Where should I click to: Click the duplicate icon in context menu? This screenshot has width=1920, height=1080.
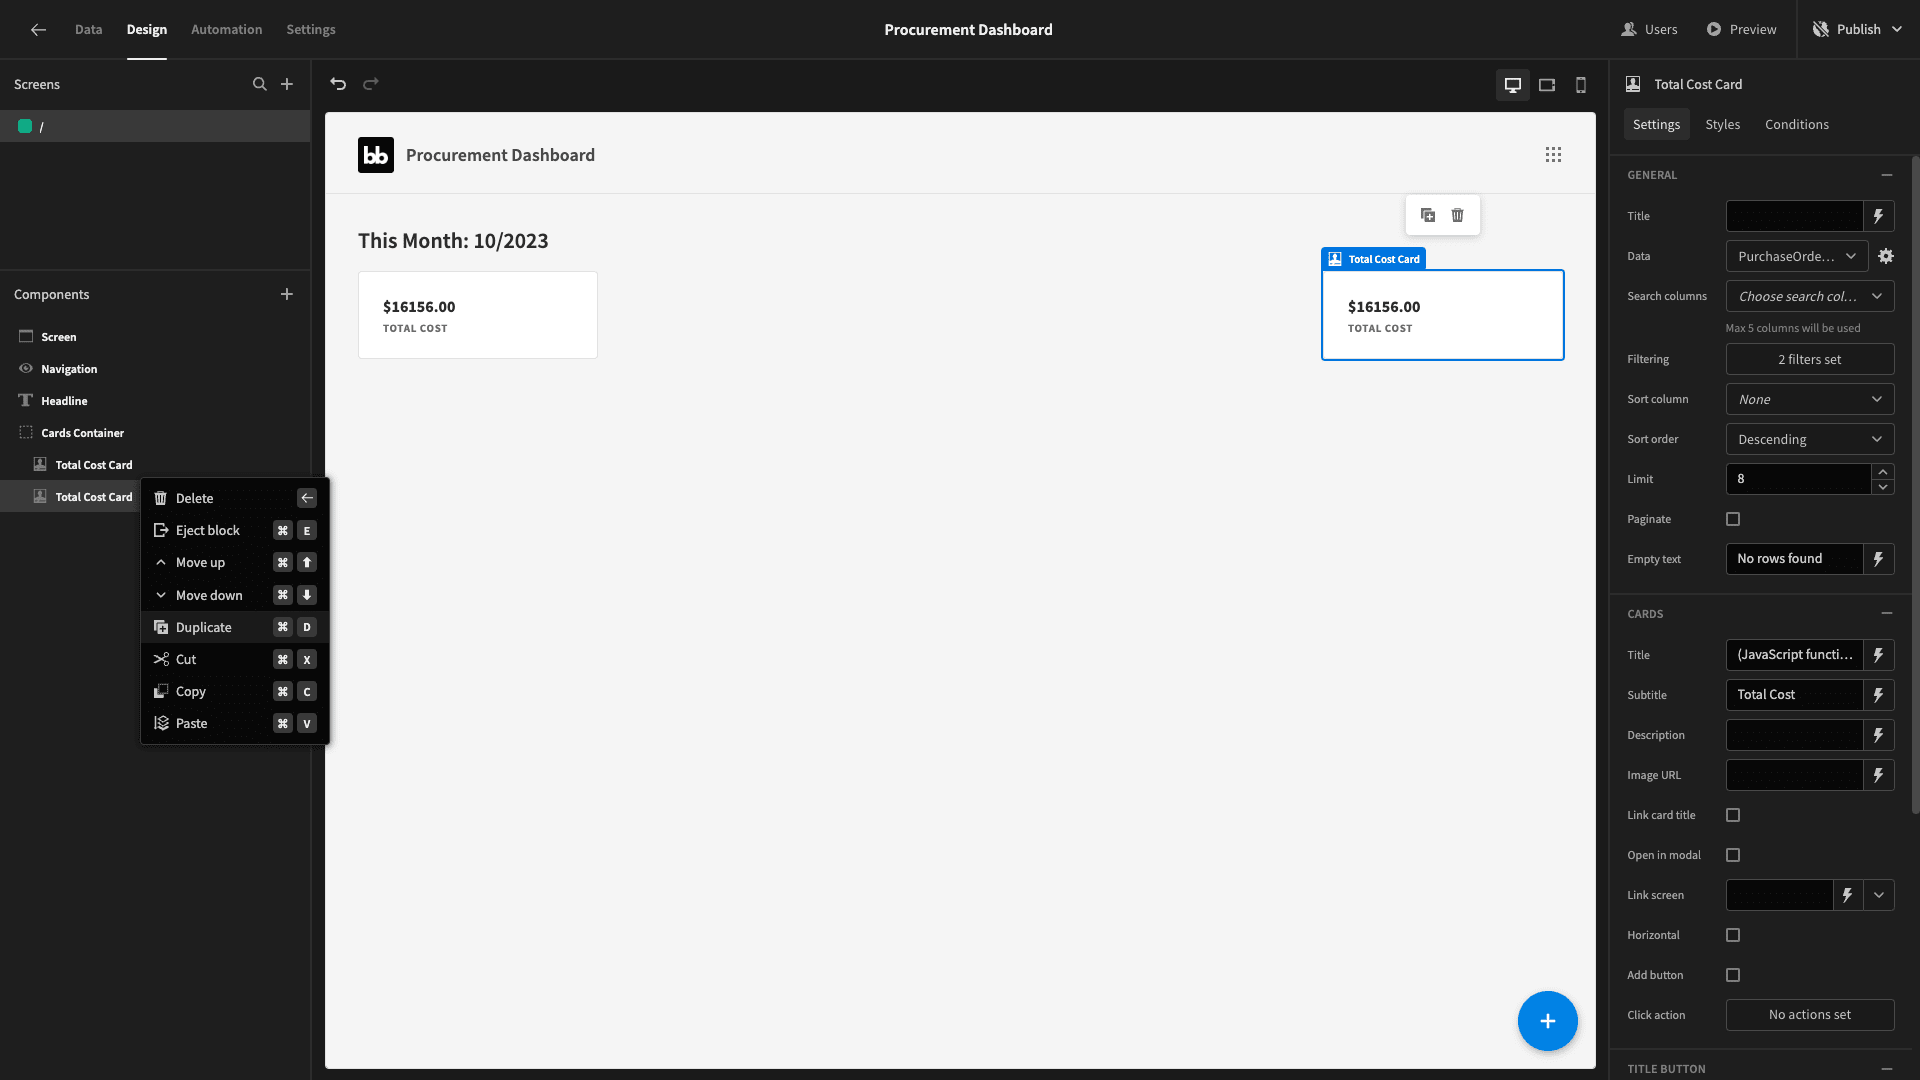160,626
